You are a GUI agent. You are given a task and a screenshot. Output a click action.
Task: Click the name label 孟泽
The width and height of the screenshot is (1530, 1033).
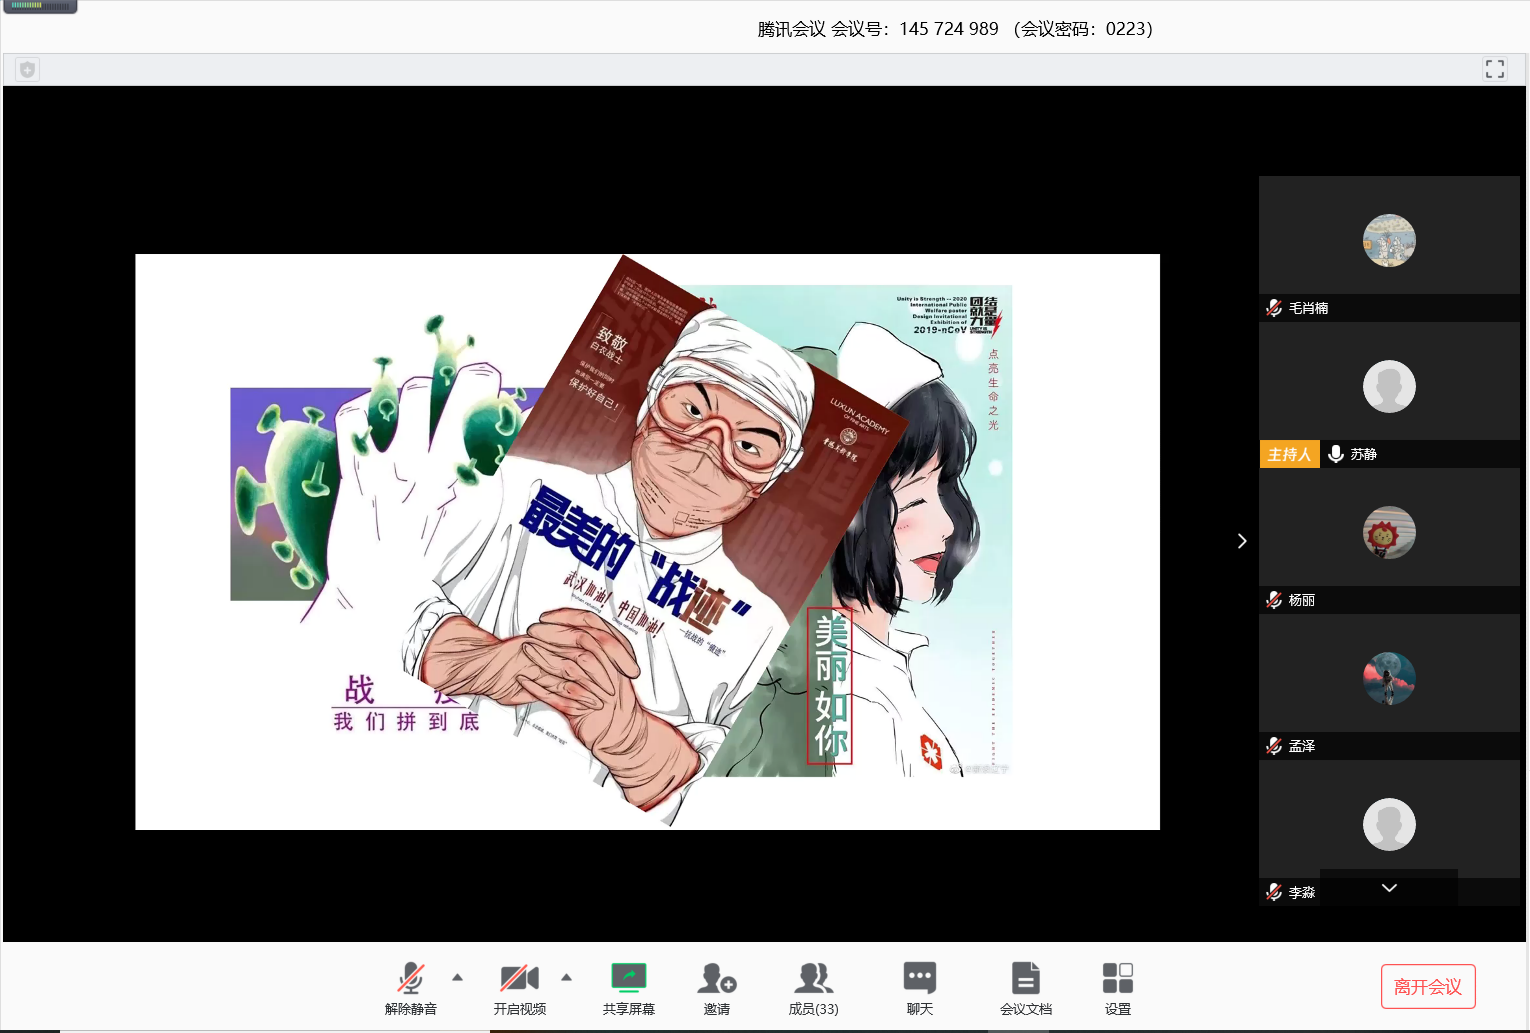point(1302,746)
